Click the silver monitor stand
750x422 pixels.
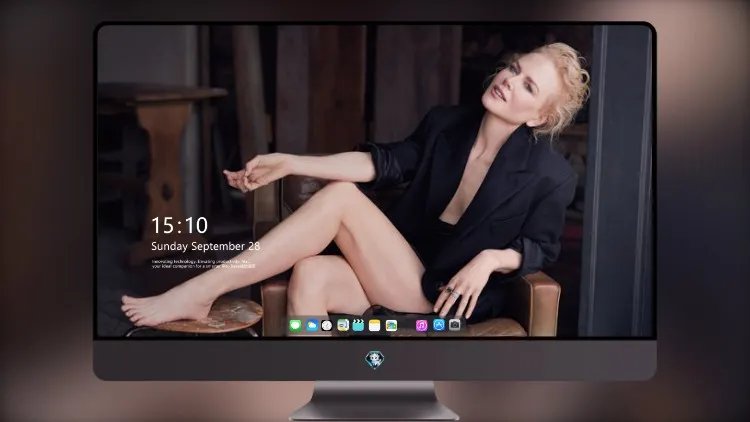point(375,401)
